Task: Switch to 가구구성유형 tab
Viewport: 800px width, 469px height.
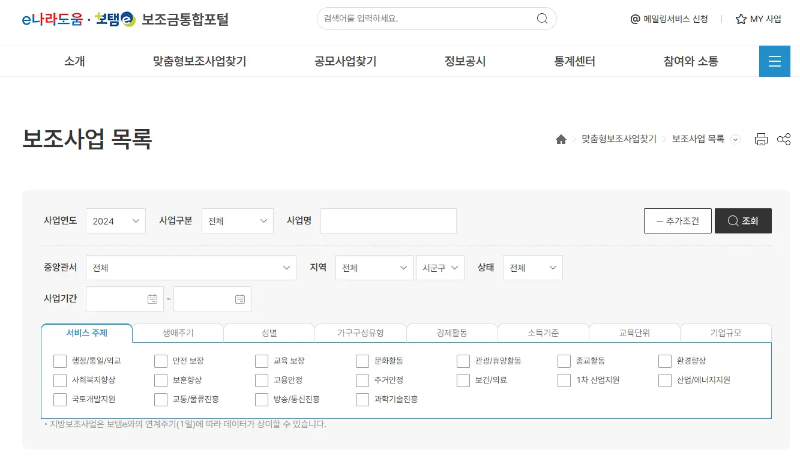Action: 361,333
